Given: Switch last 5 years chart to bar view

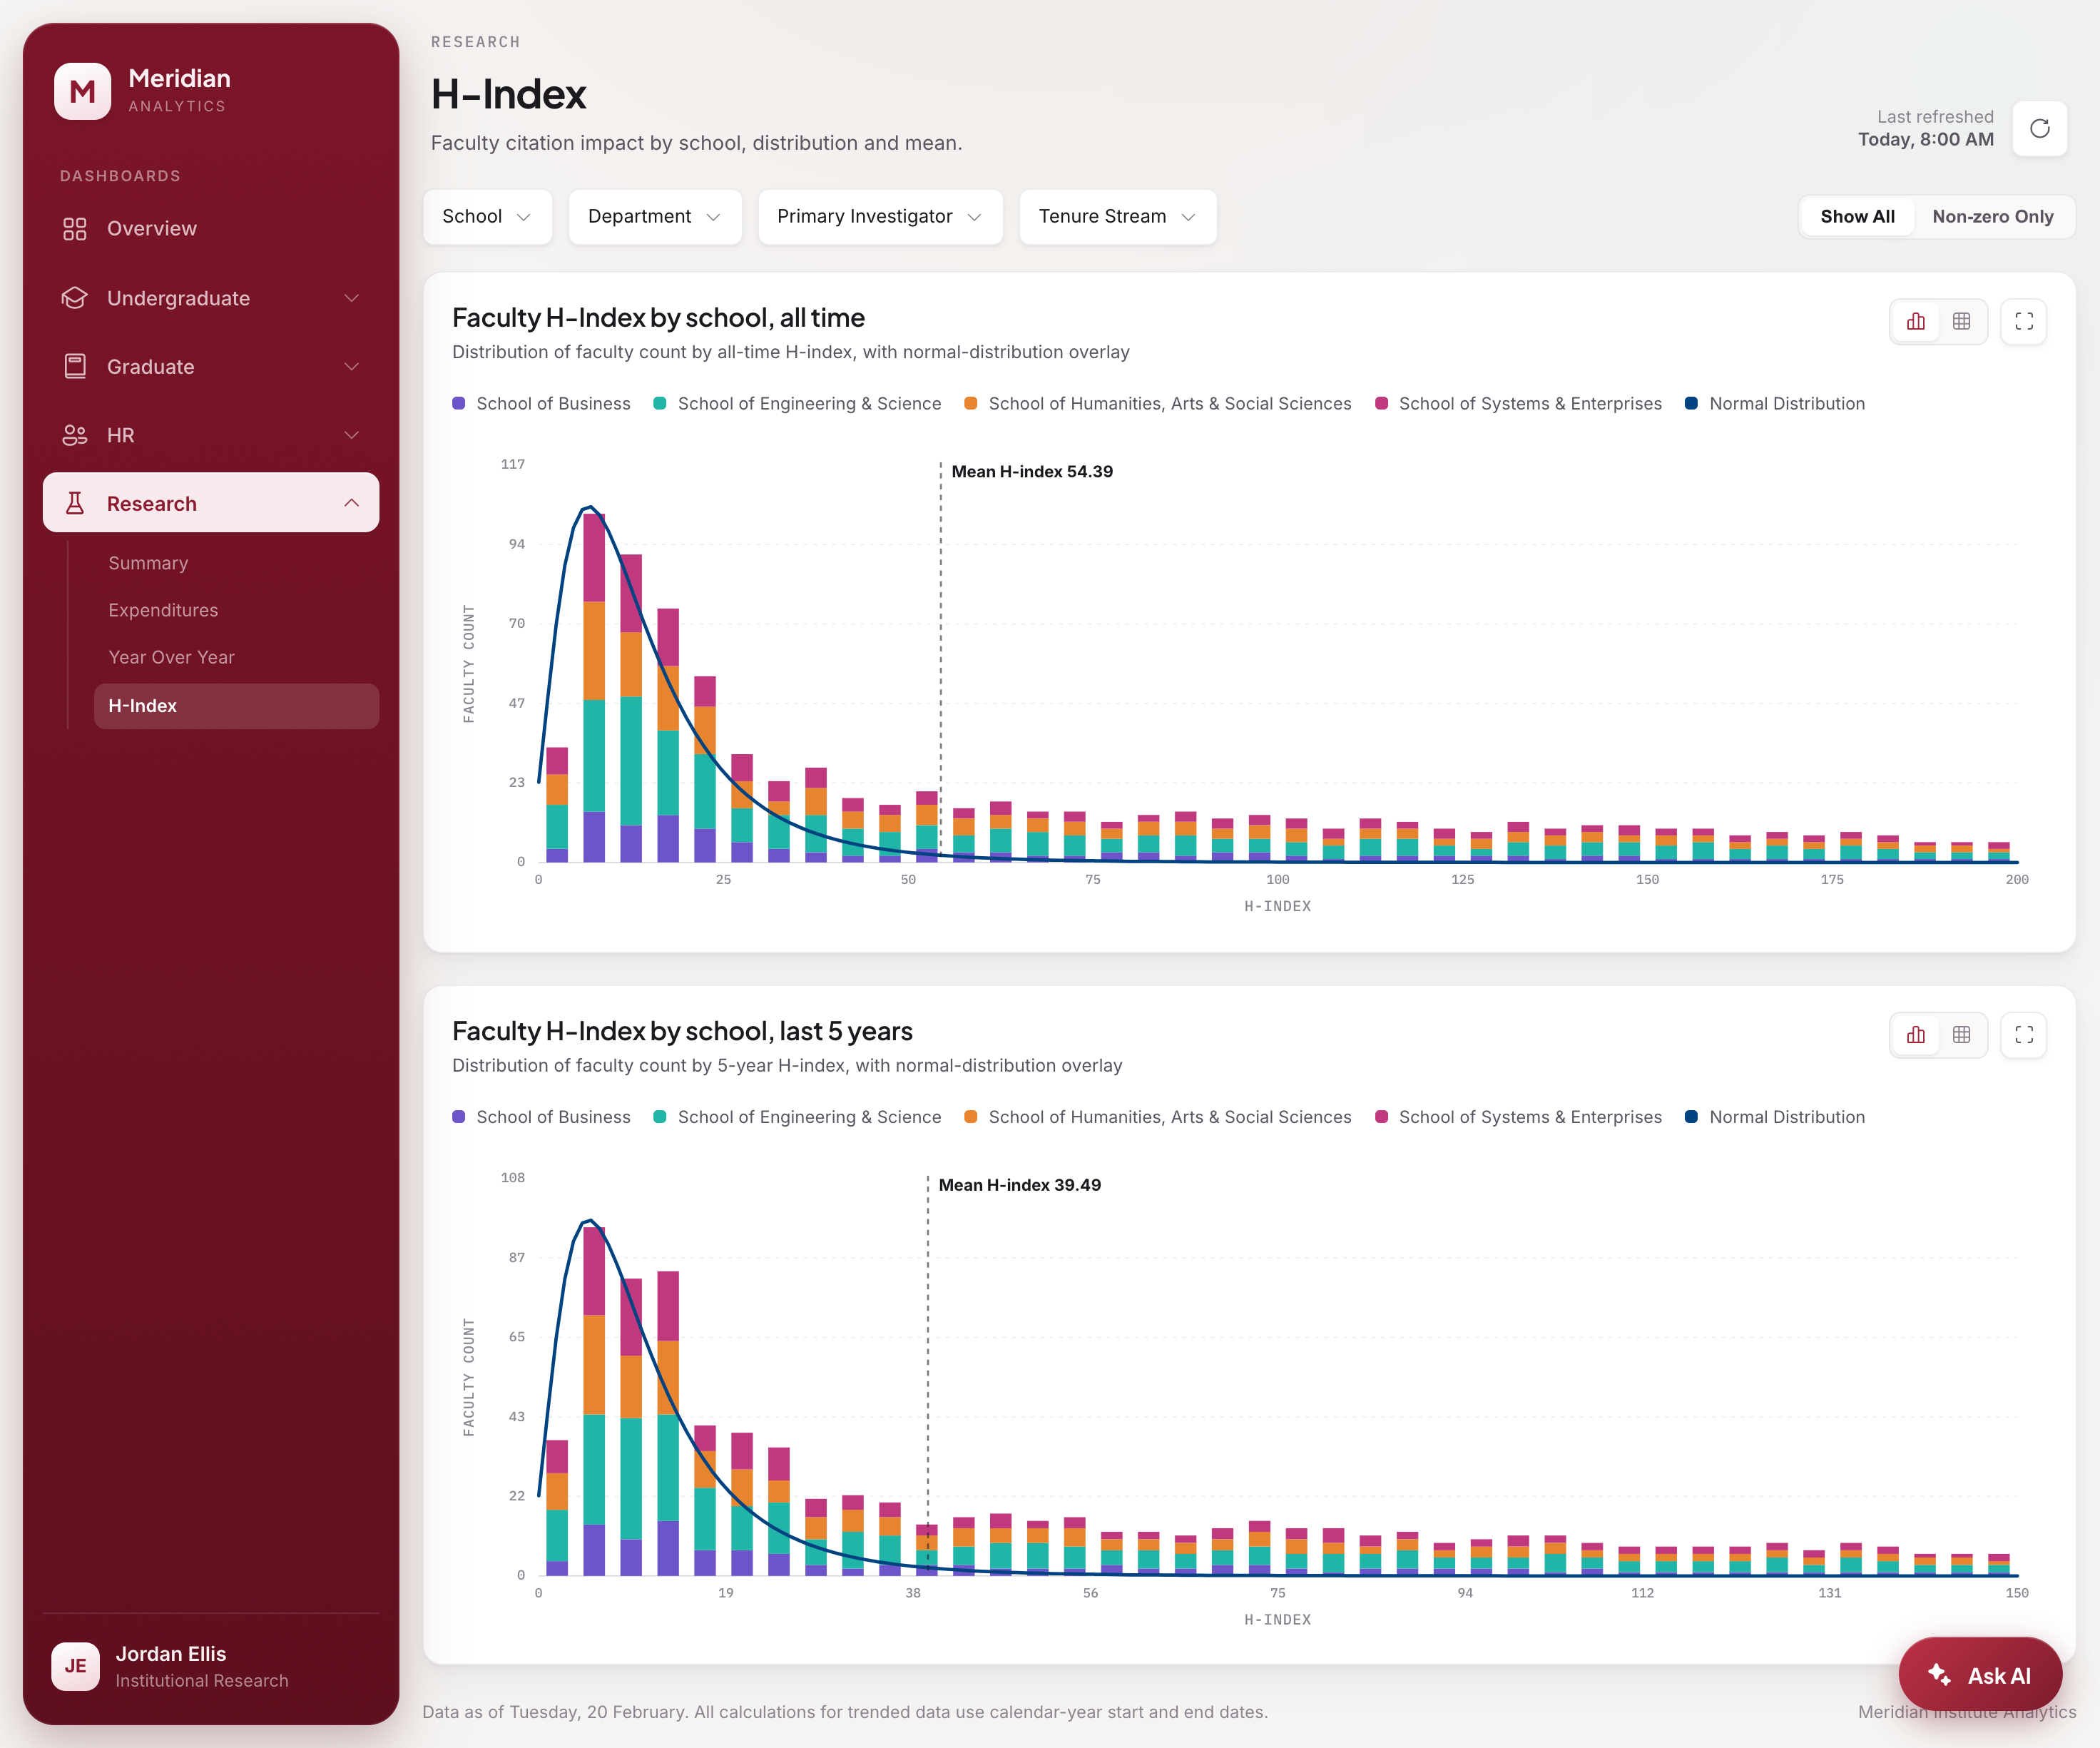Looking at the screenshot, I should pyautogui.click(x=1915, y=1035).
